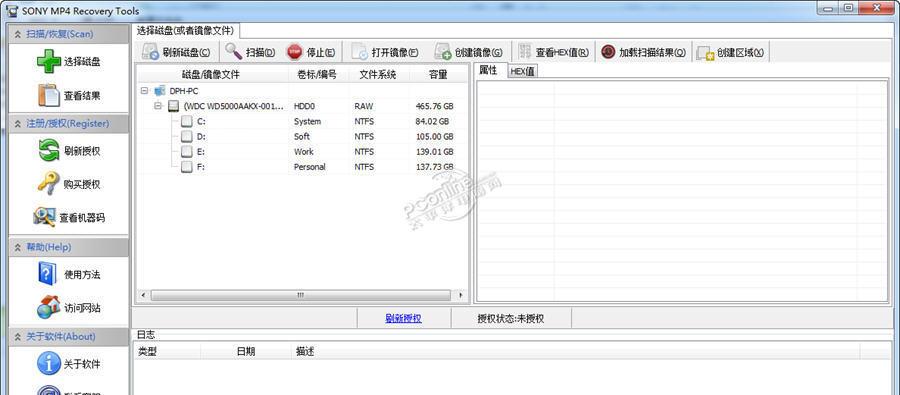Open 购买授权 key icon in sidebar

click(x=49, y=184)
